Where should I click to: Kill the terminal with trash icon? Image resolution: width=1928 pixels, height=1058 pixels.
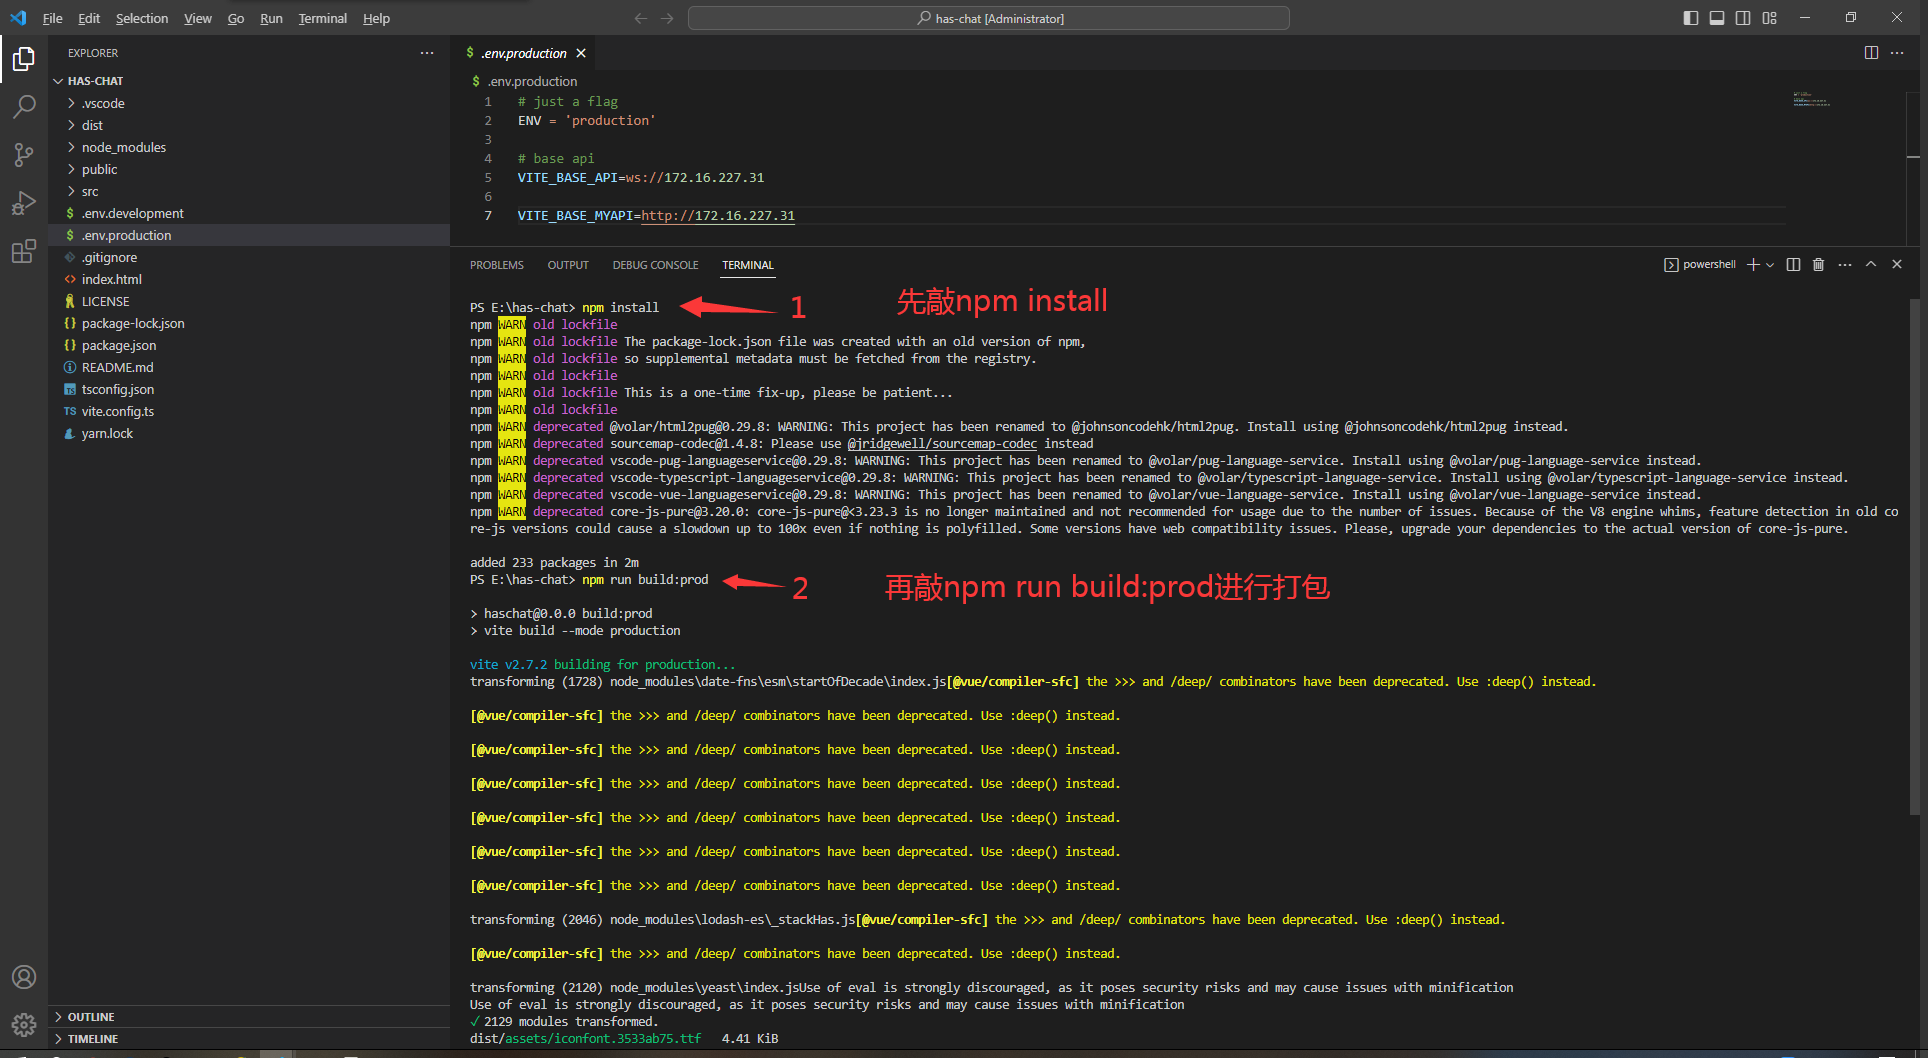click(x=1818, y=265)
